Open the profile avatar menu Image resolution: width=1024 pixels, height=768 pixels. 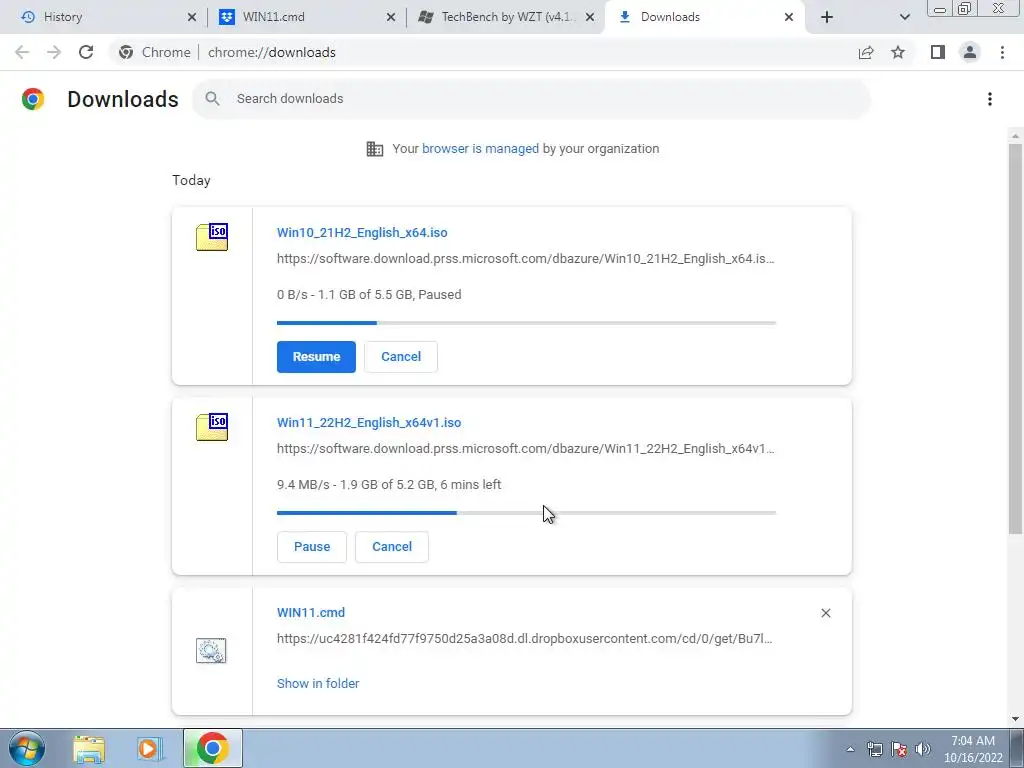pos(970,52)
